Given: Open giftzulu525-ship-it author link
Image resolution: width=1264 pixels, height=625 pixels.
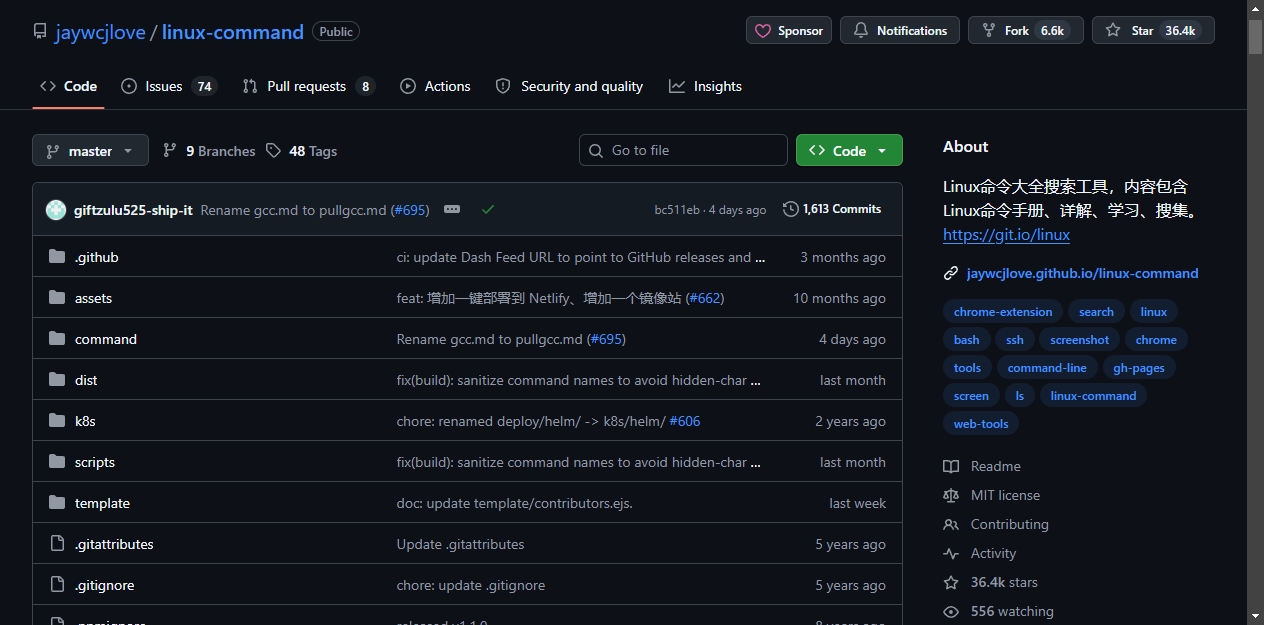Looking at the screenshot, I should 133,210.
